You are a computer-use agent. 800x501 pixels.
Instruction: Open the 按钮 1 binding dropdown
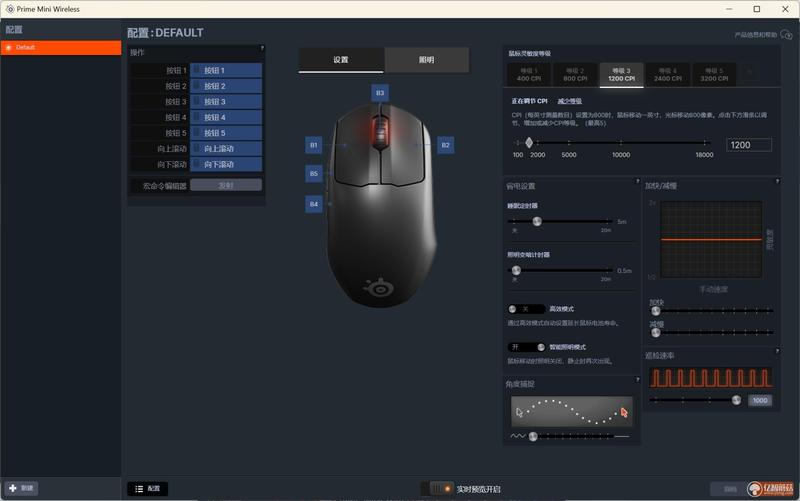click(x=226, y=70)
